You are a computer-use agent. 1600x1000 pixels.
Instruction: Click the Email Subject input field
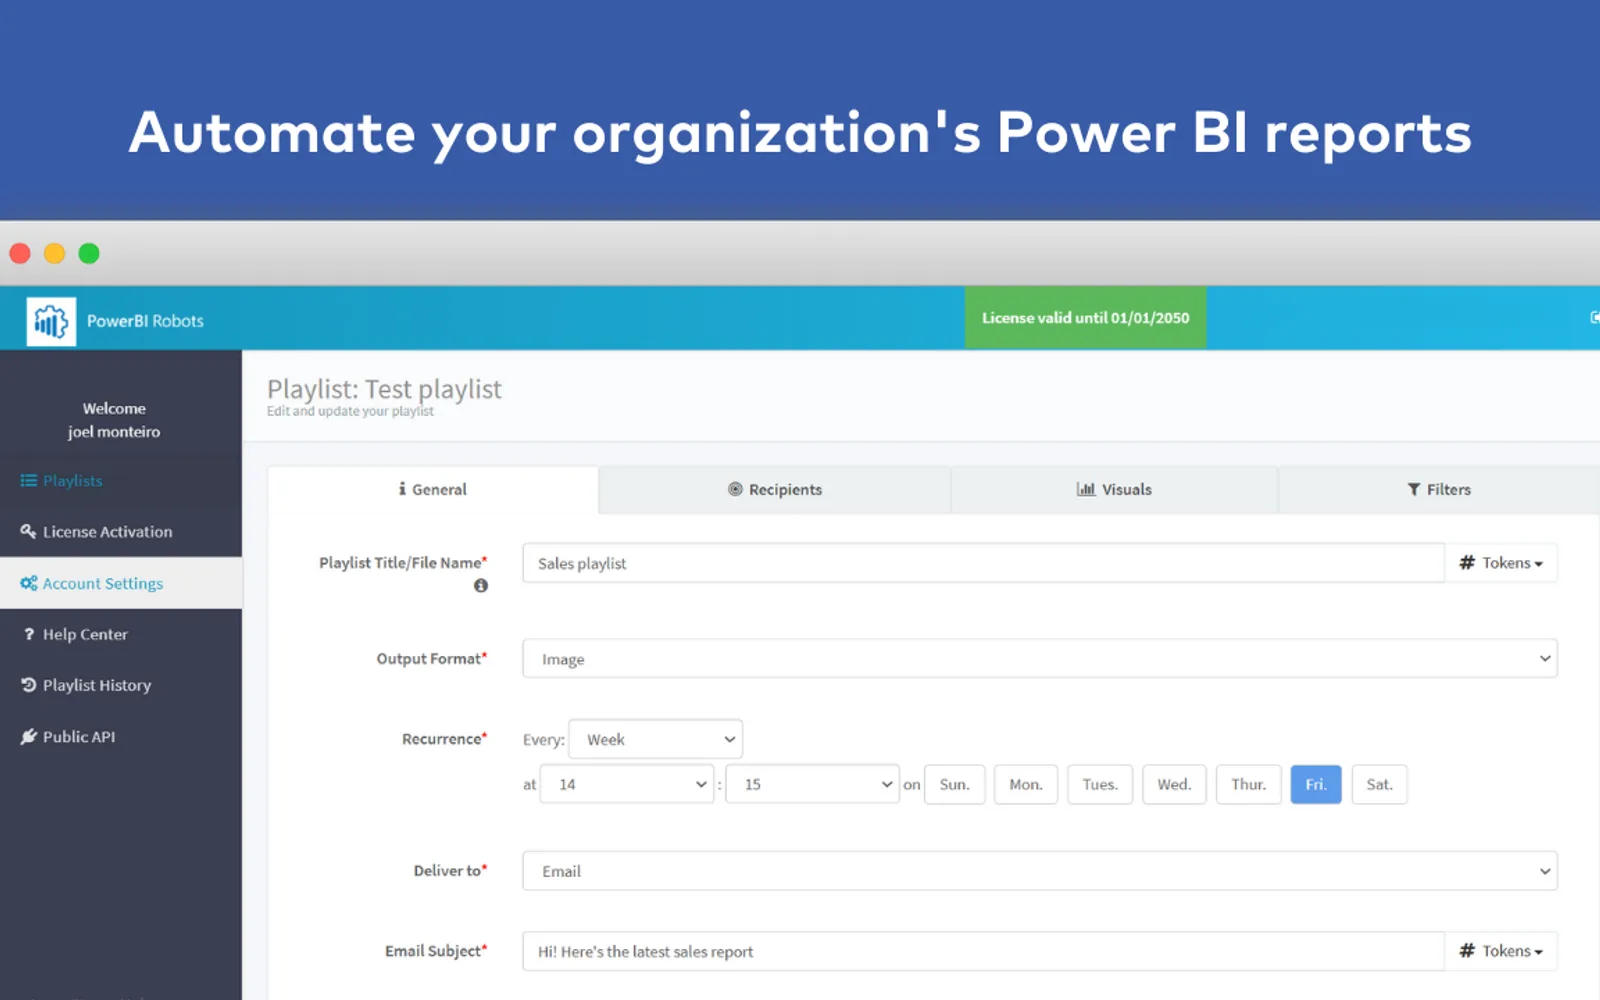click(984, 951)
